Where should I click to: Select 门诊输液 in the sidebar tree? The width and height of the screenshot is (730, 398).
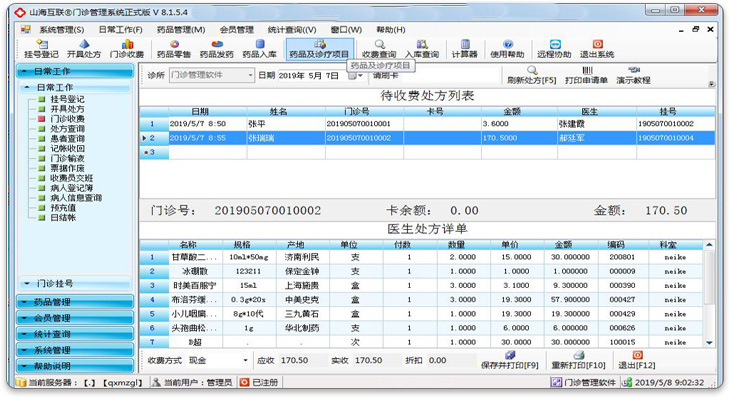68,158
